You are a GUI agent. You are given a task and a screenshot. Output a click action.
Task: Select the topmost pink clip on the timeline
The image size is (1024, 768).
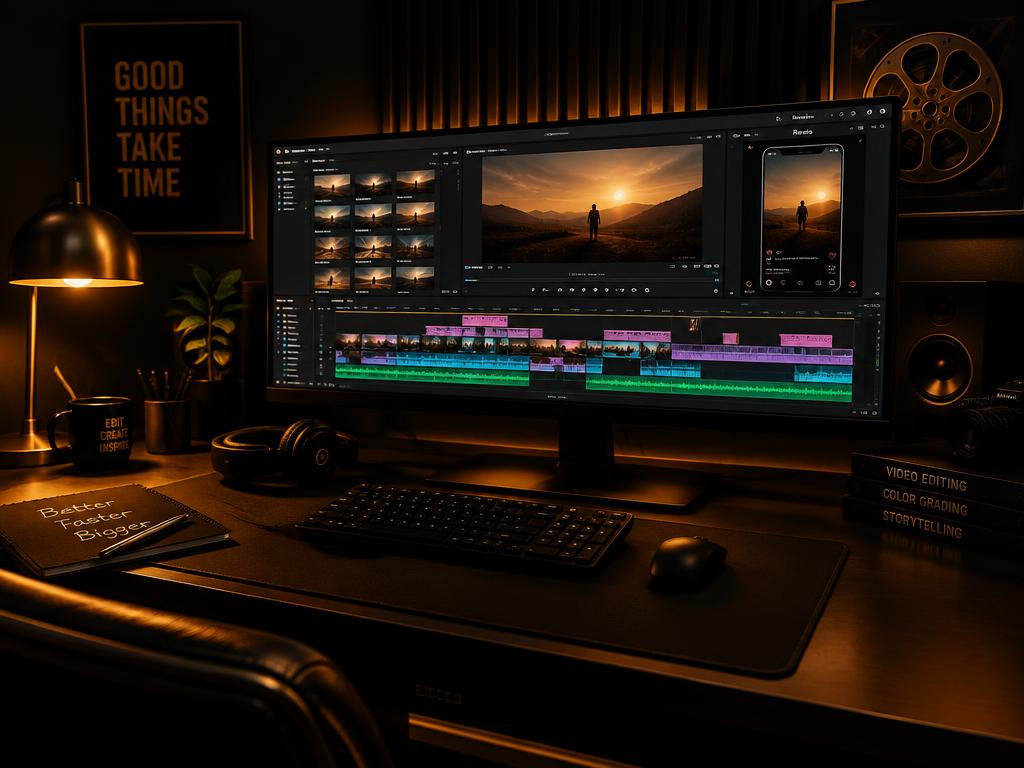485,320
